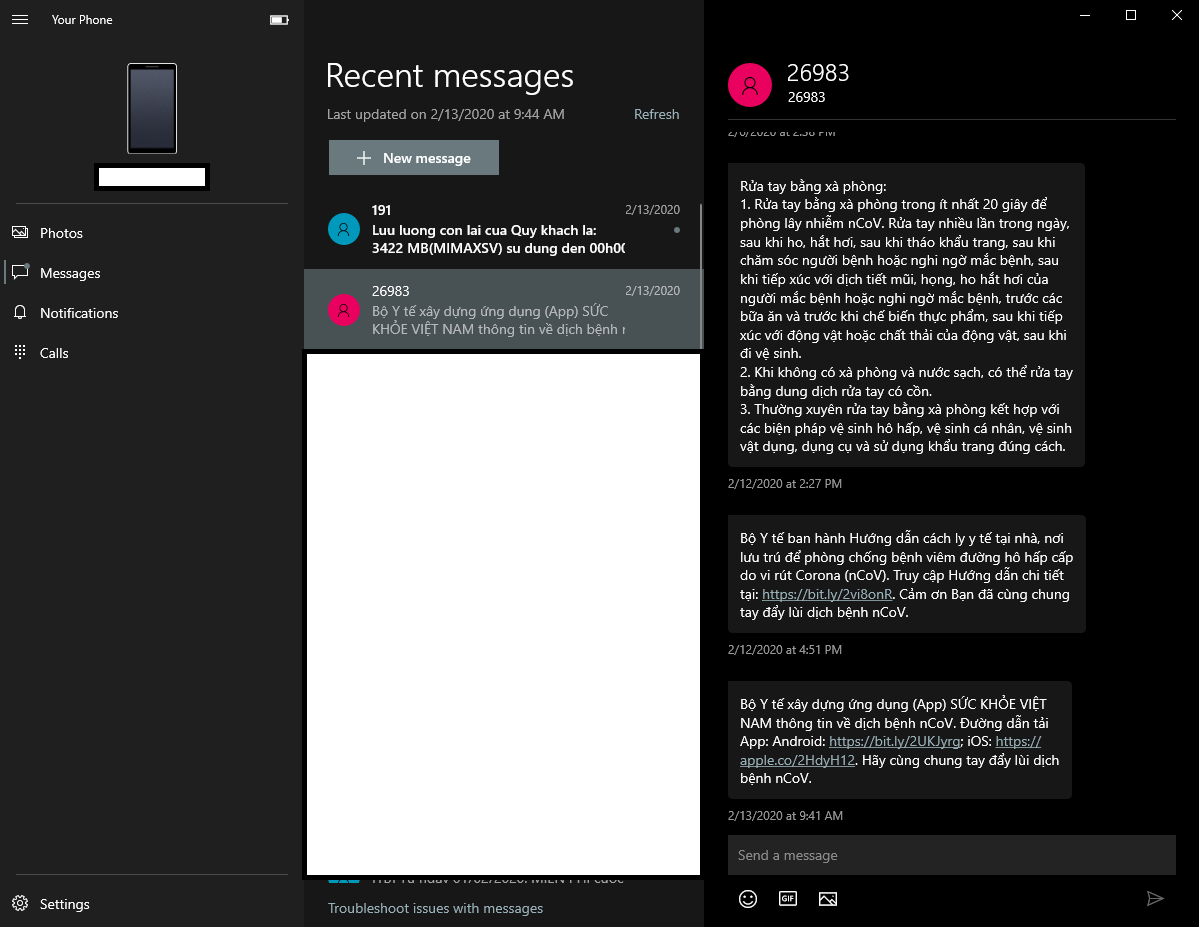
Task: Open the emoji picker
Action: coord(748,899)
